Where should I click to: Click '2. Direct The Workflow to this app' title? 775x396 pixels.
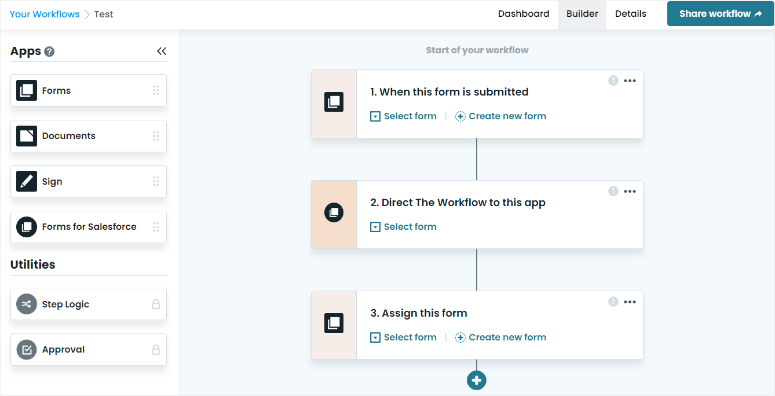pos(458,203)
